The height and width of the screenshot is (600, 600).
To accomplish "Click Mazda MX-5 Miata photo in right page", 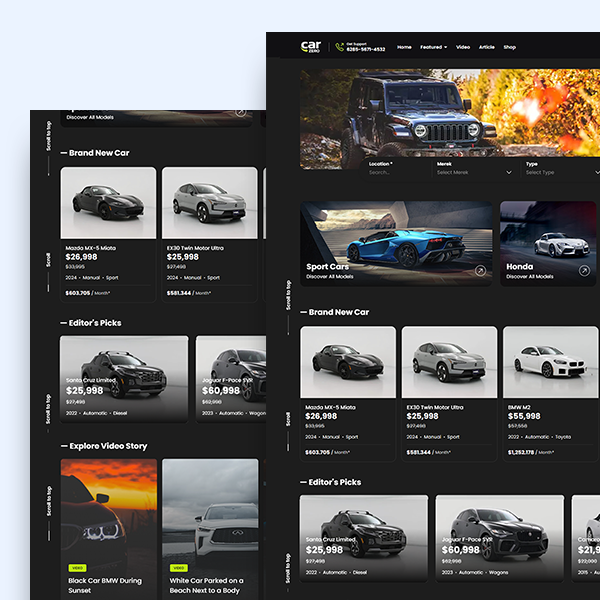I will click(348, 362).
